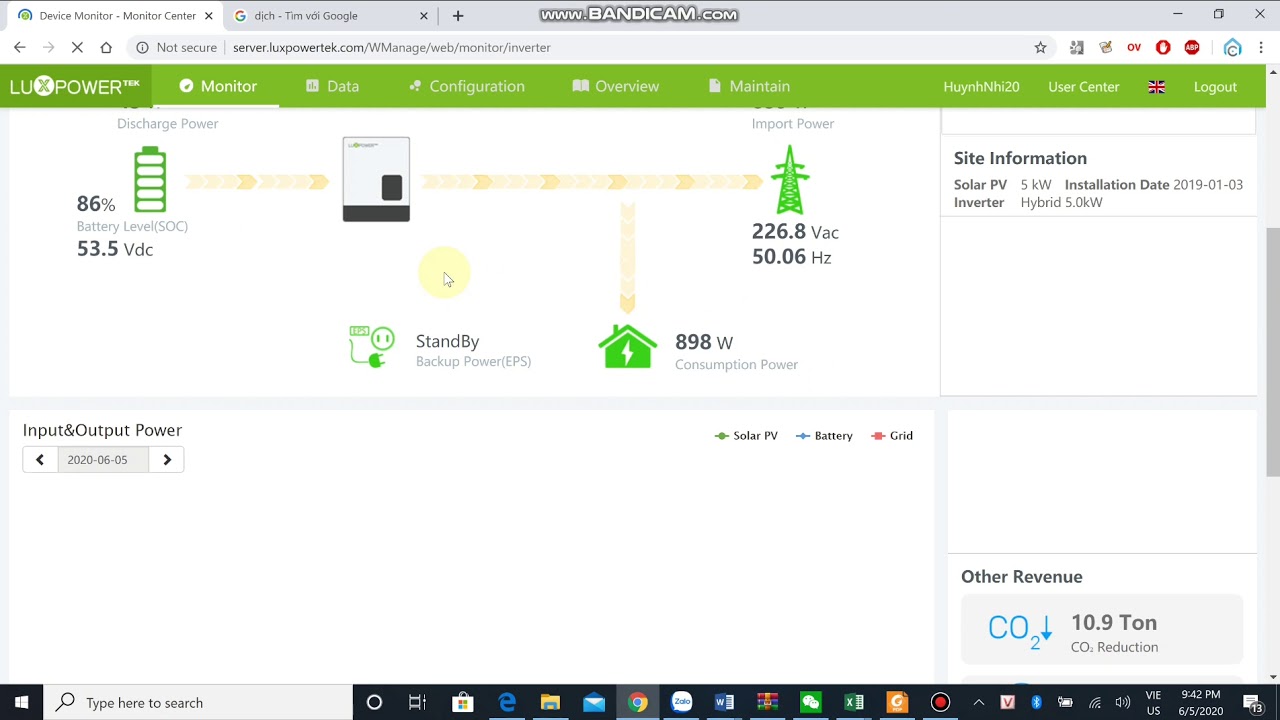Open User Center link

1084,87
